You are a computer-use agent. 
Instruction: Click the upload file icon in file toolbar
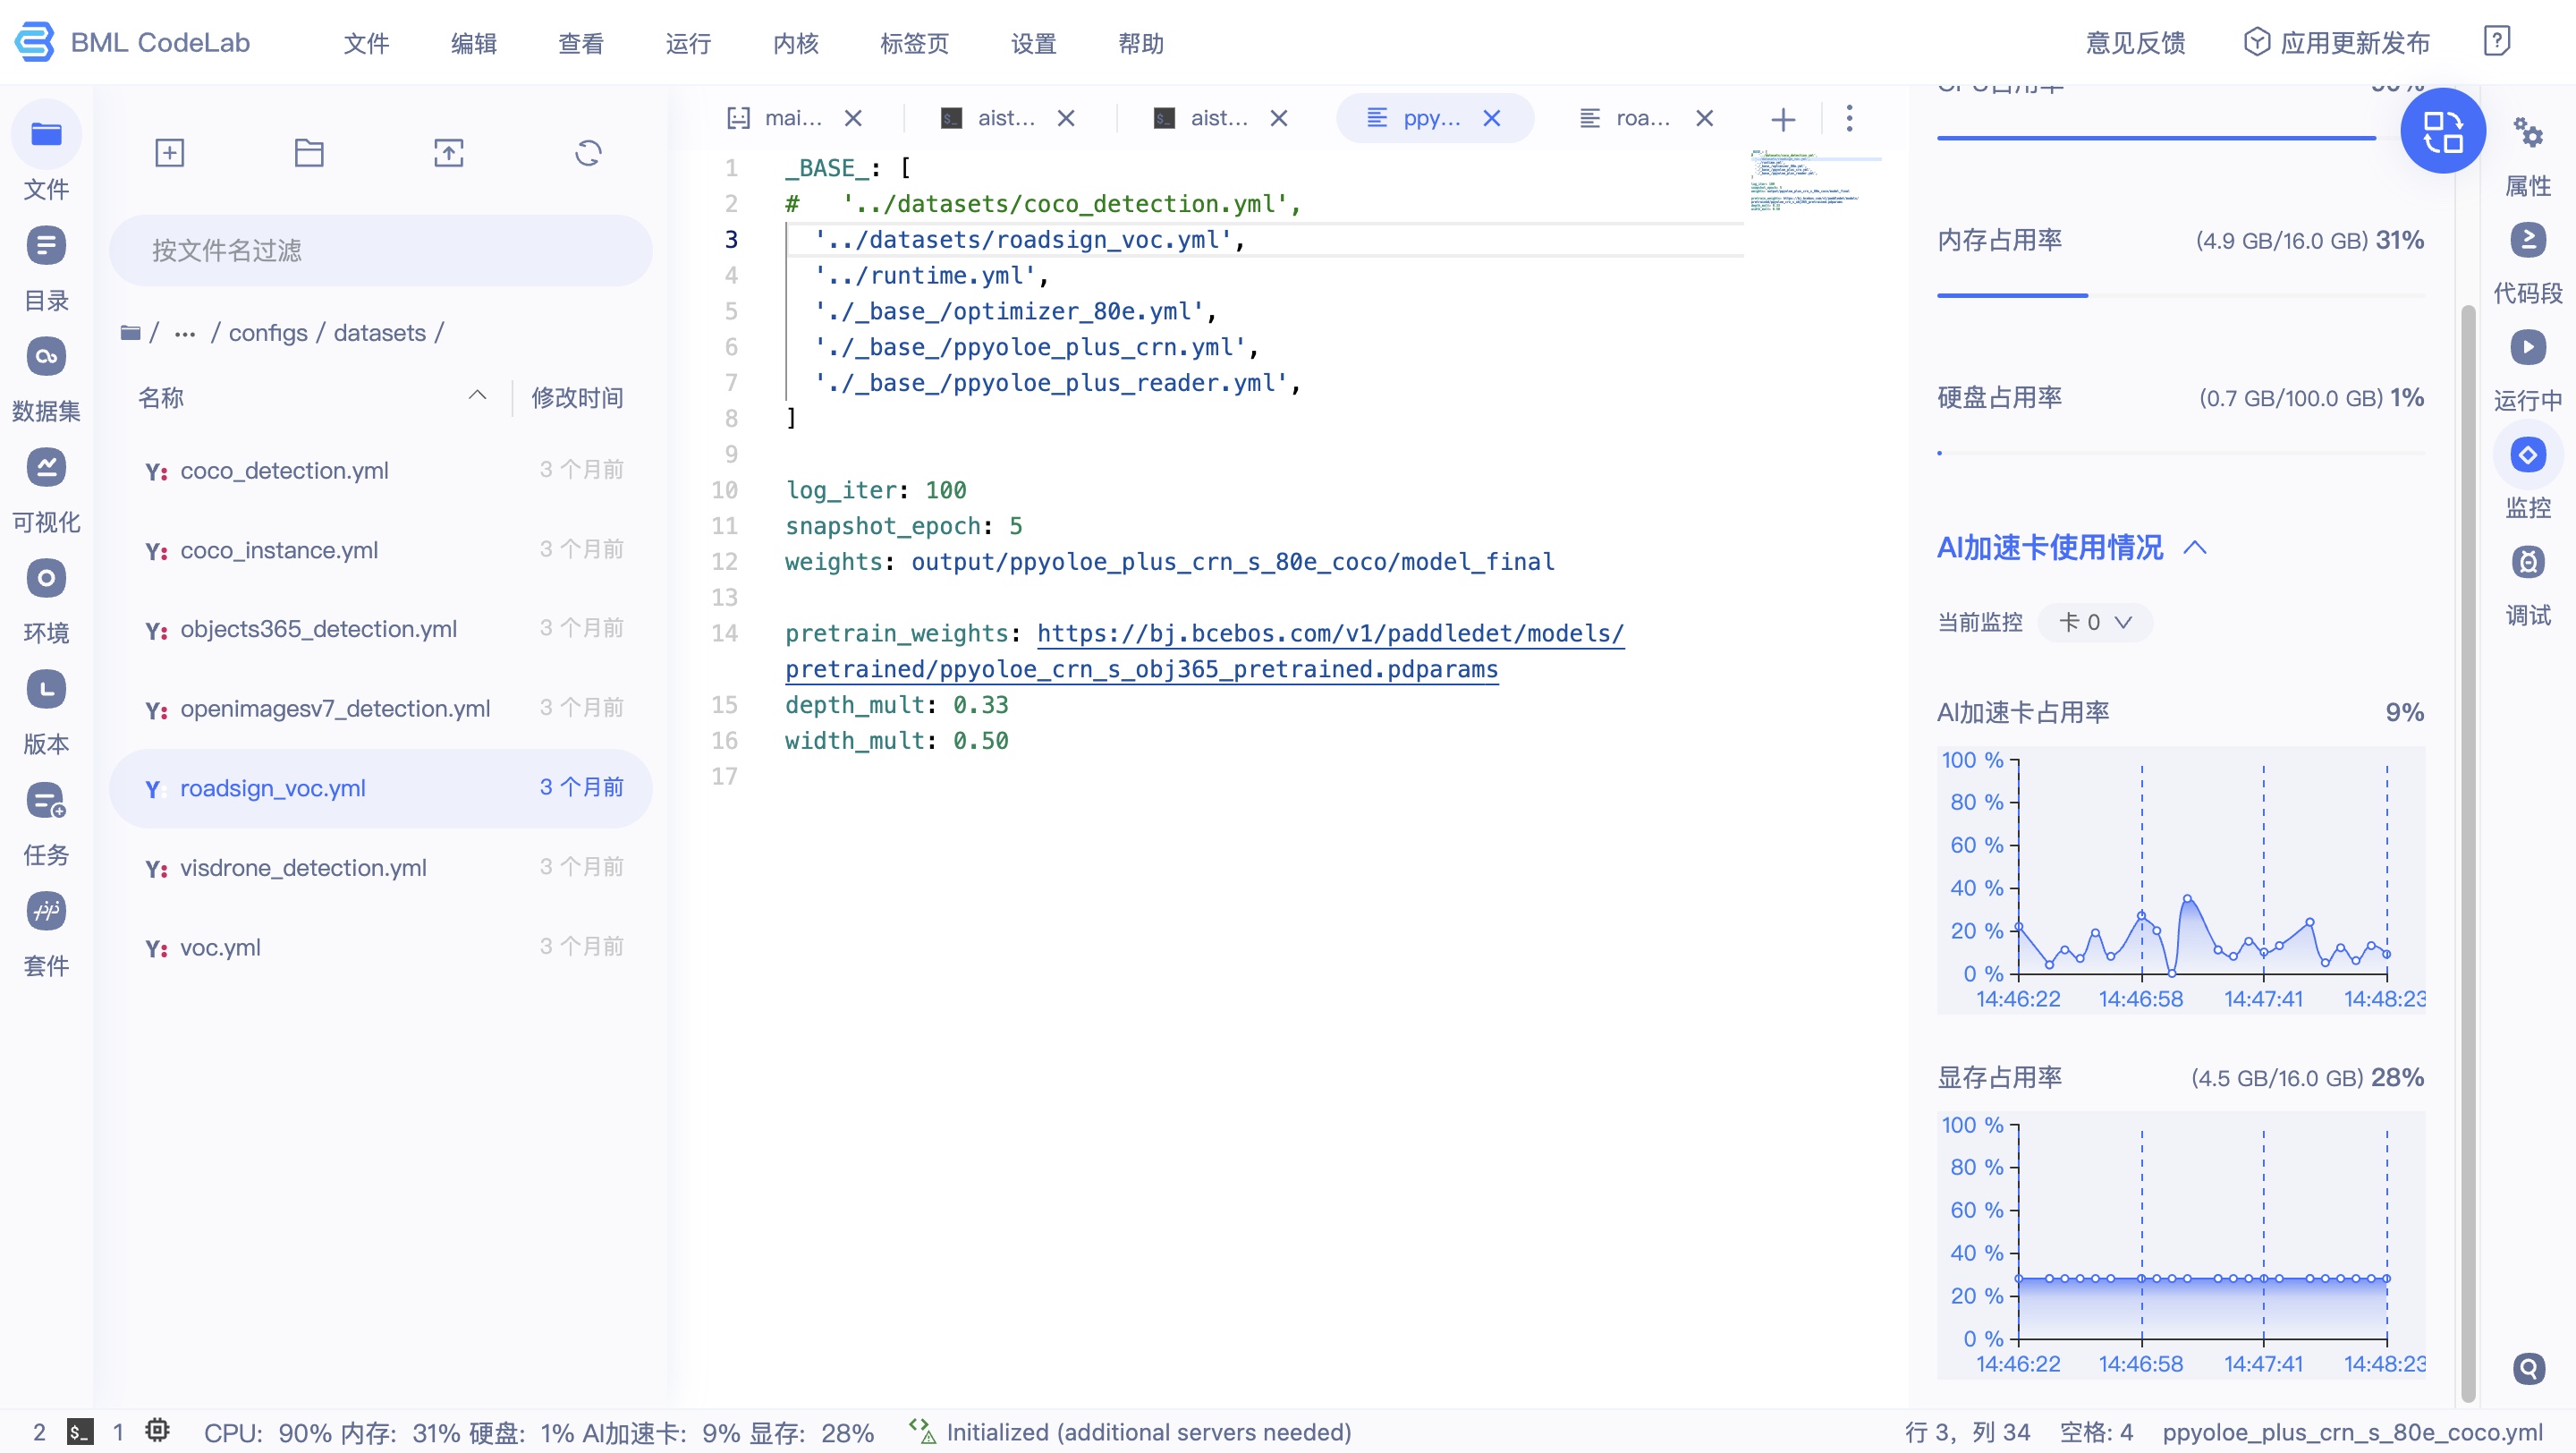(448, 153)
